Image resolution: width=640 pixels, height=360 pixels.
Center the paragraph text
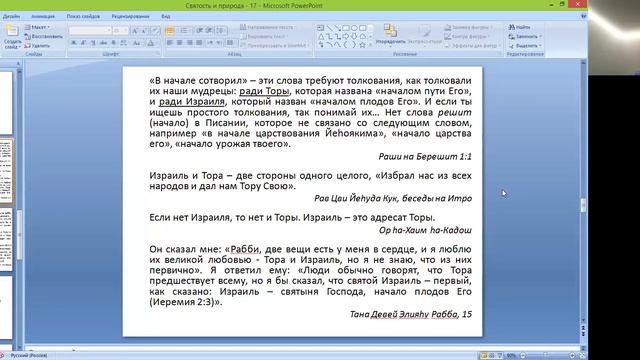pos(180,43)
